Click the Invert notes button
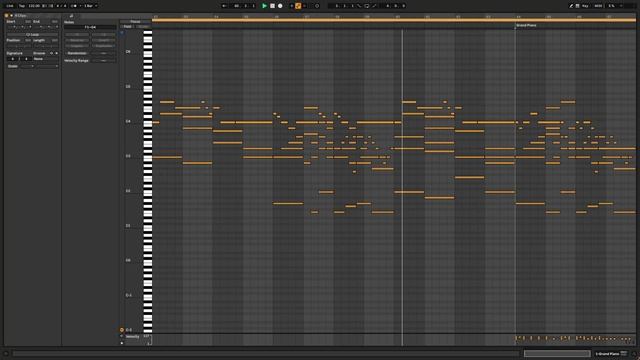The image size is (640, 360). (x=104, y=40)
